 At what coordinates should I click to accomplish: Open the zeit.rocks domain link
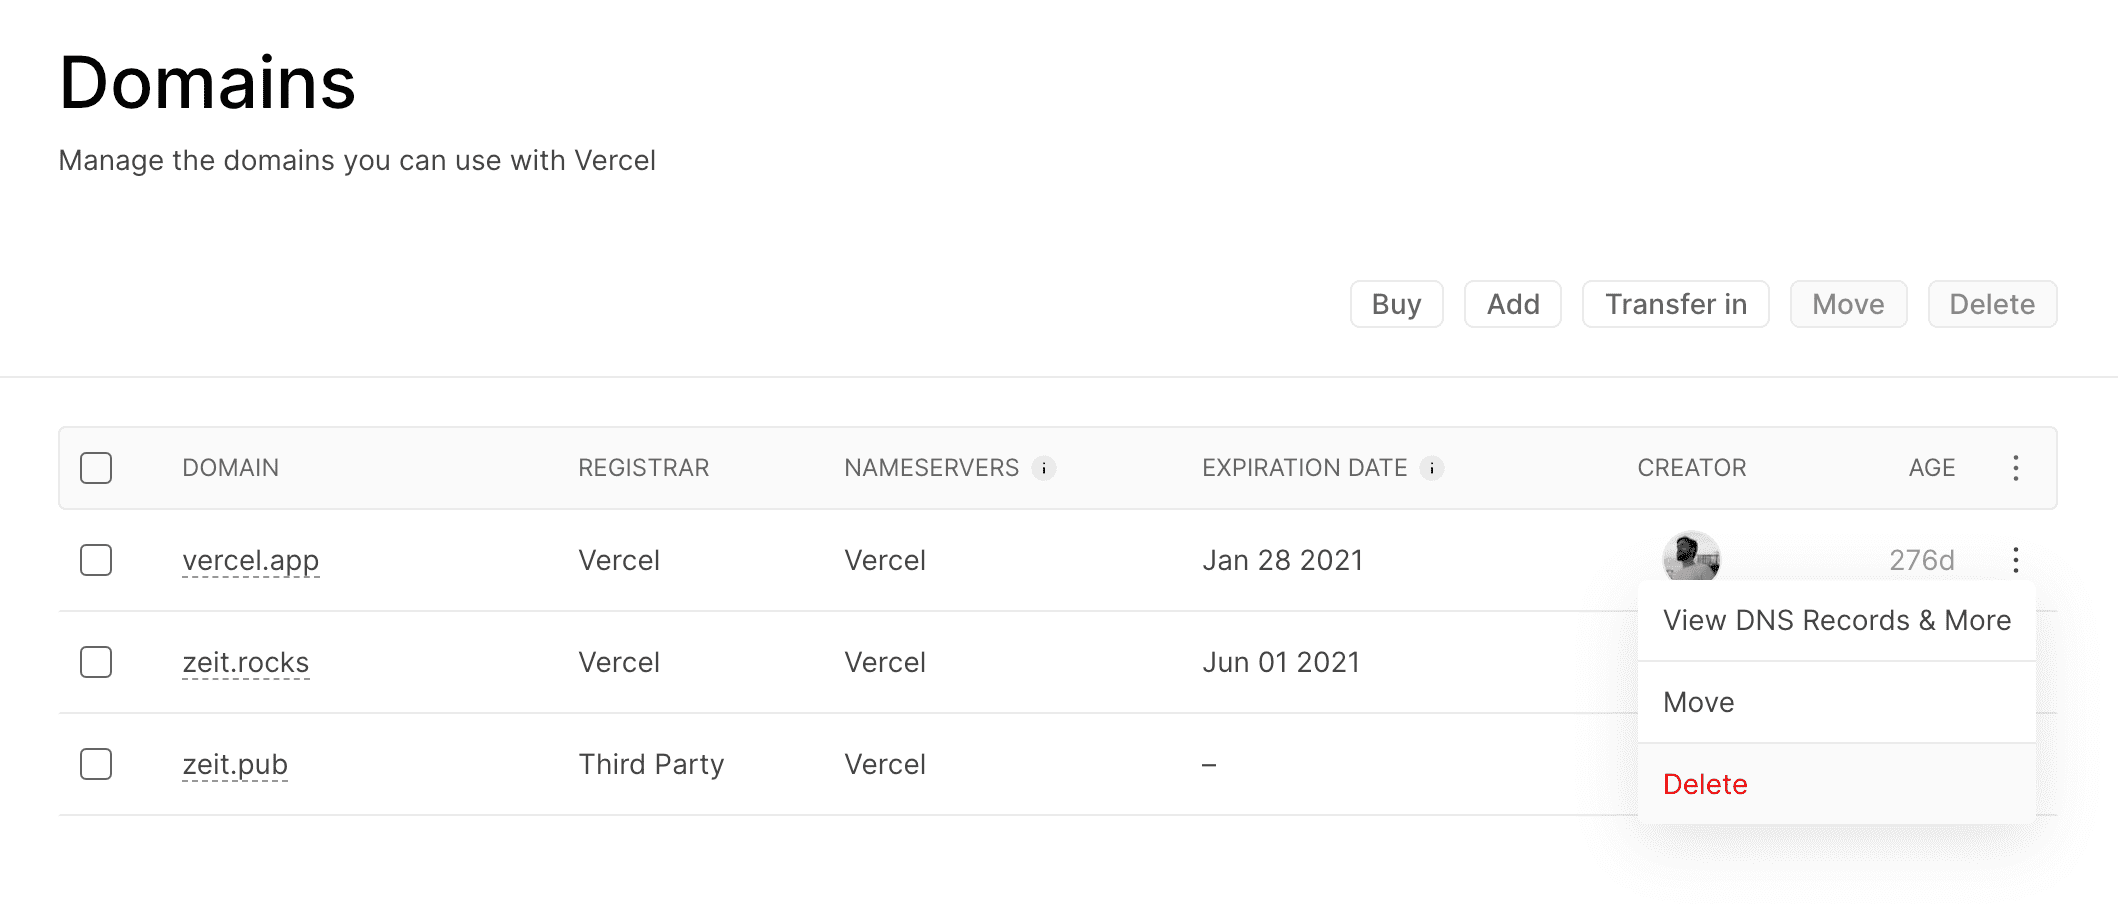pos(245,662)
